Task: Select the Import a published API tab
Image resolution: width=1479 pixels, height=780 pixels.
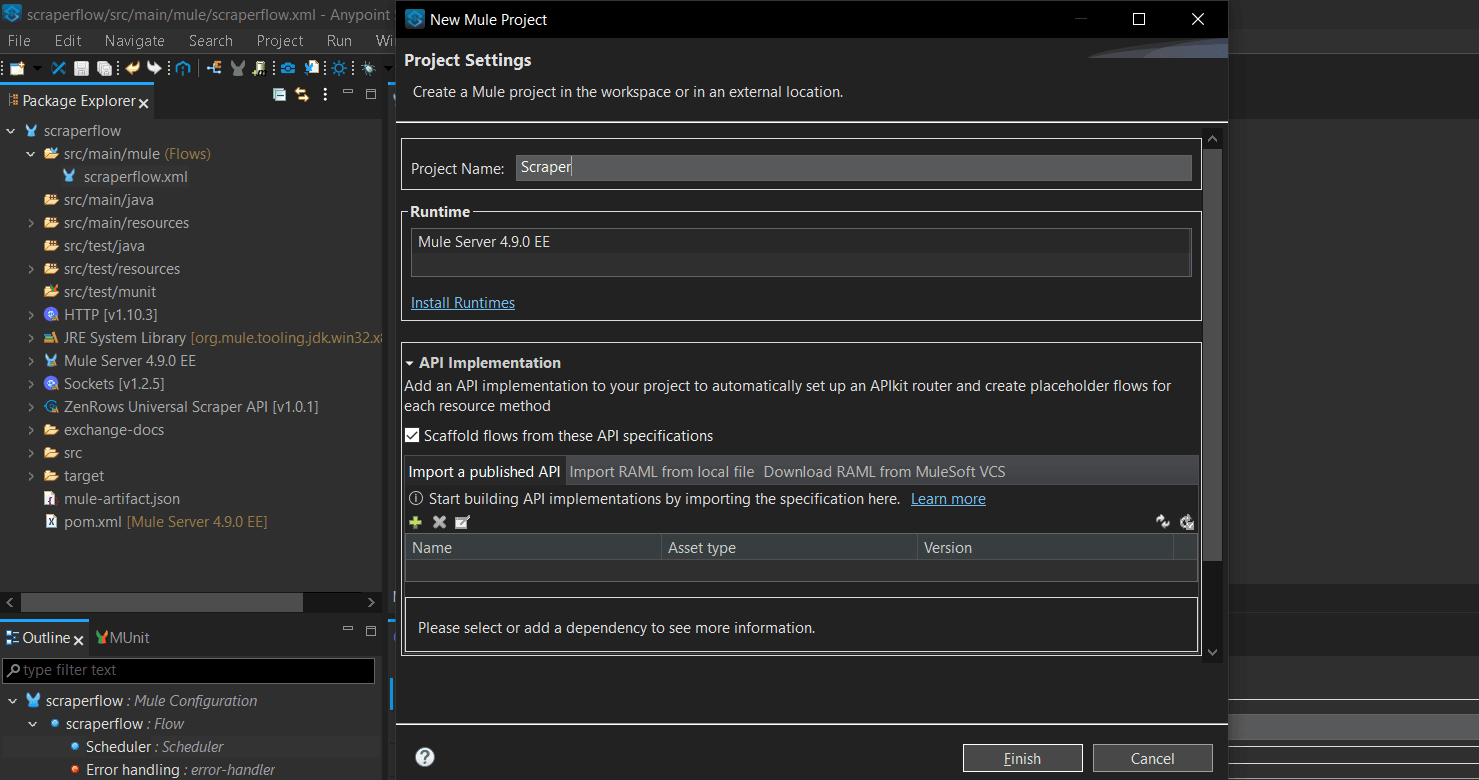Action: [x=485, y=472]
